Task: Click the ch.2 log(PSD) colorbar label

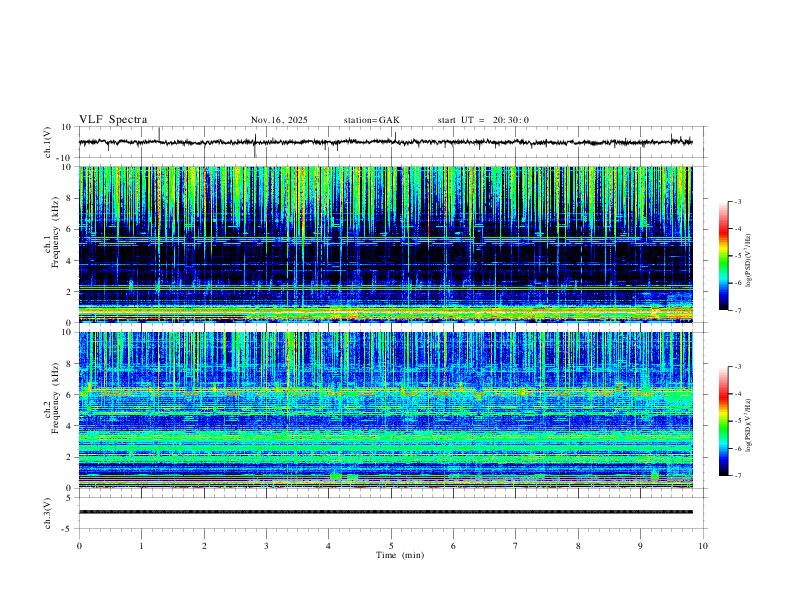Action: click(749, 426)
